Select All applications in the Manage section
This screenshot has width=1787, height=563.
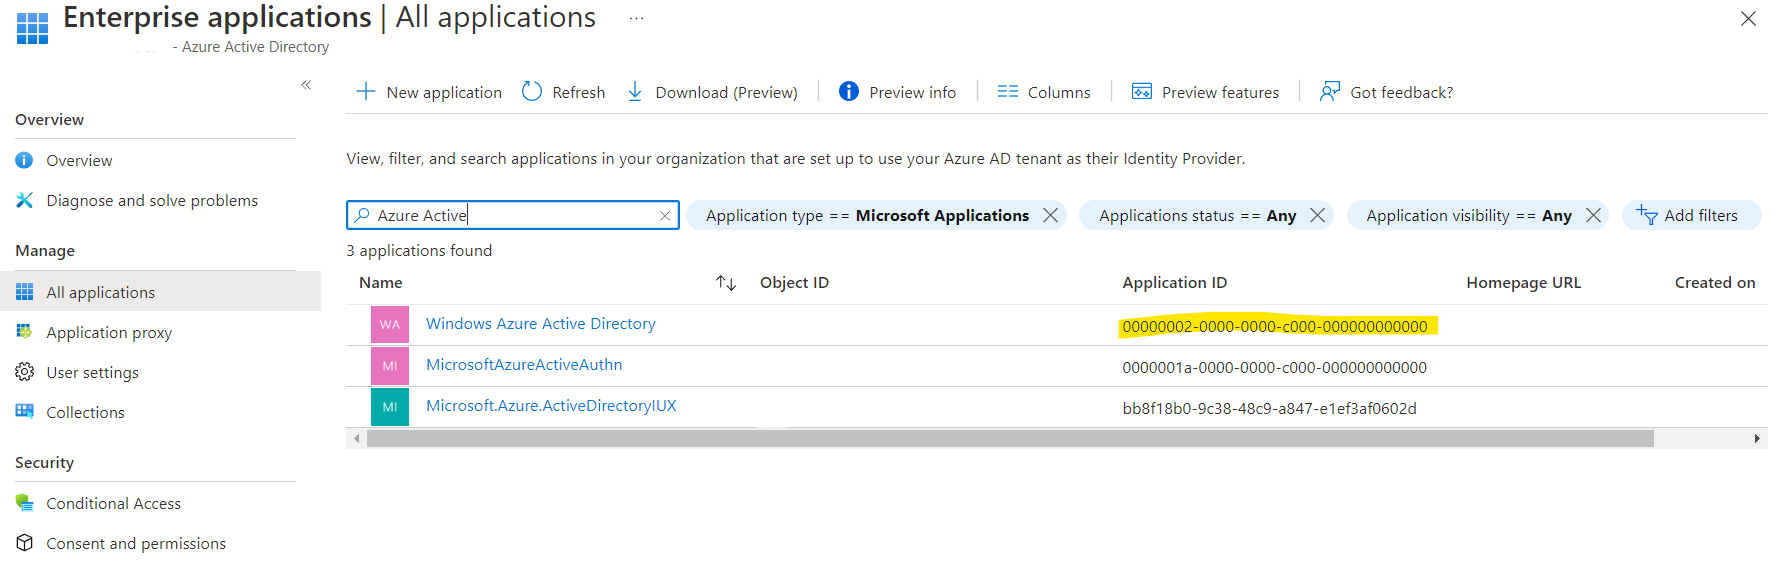pyautogui.click(x=160, y=292)
